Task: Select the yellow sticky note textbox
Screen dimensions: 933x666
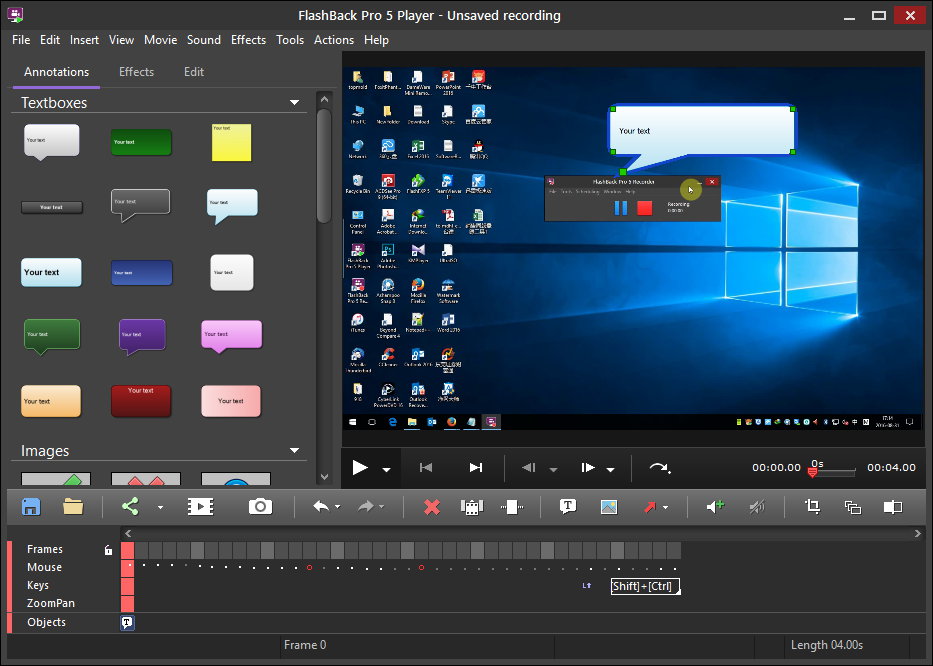Action: [231, 143]
